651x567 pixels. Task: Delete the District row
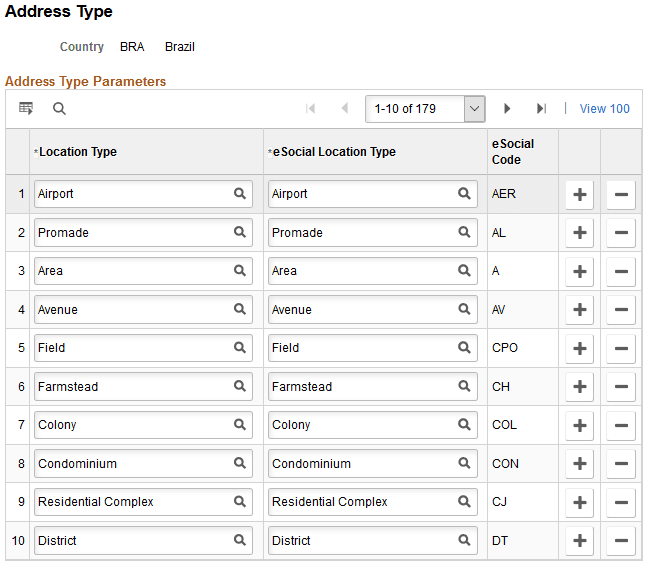click(621, 541)
